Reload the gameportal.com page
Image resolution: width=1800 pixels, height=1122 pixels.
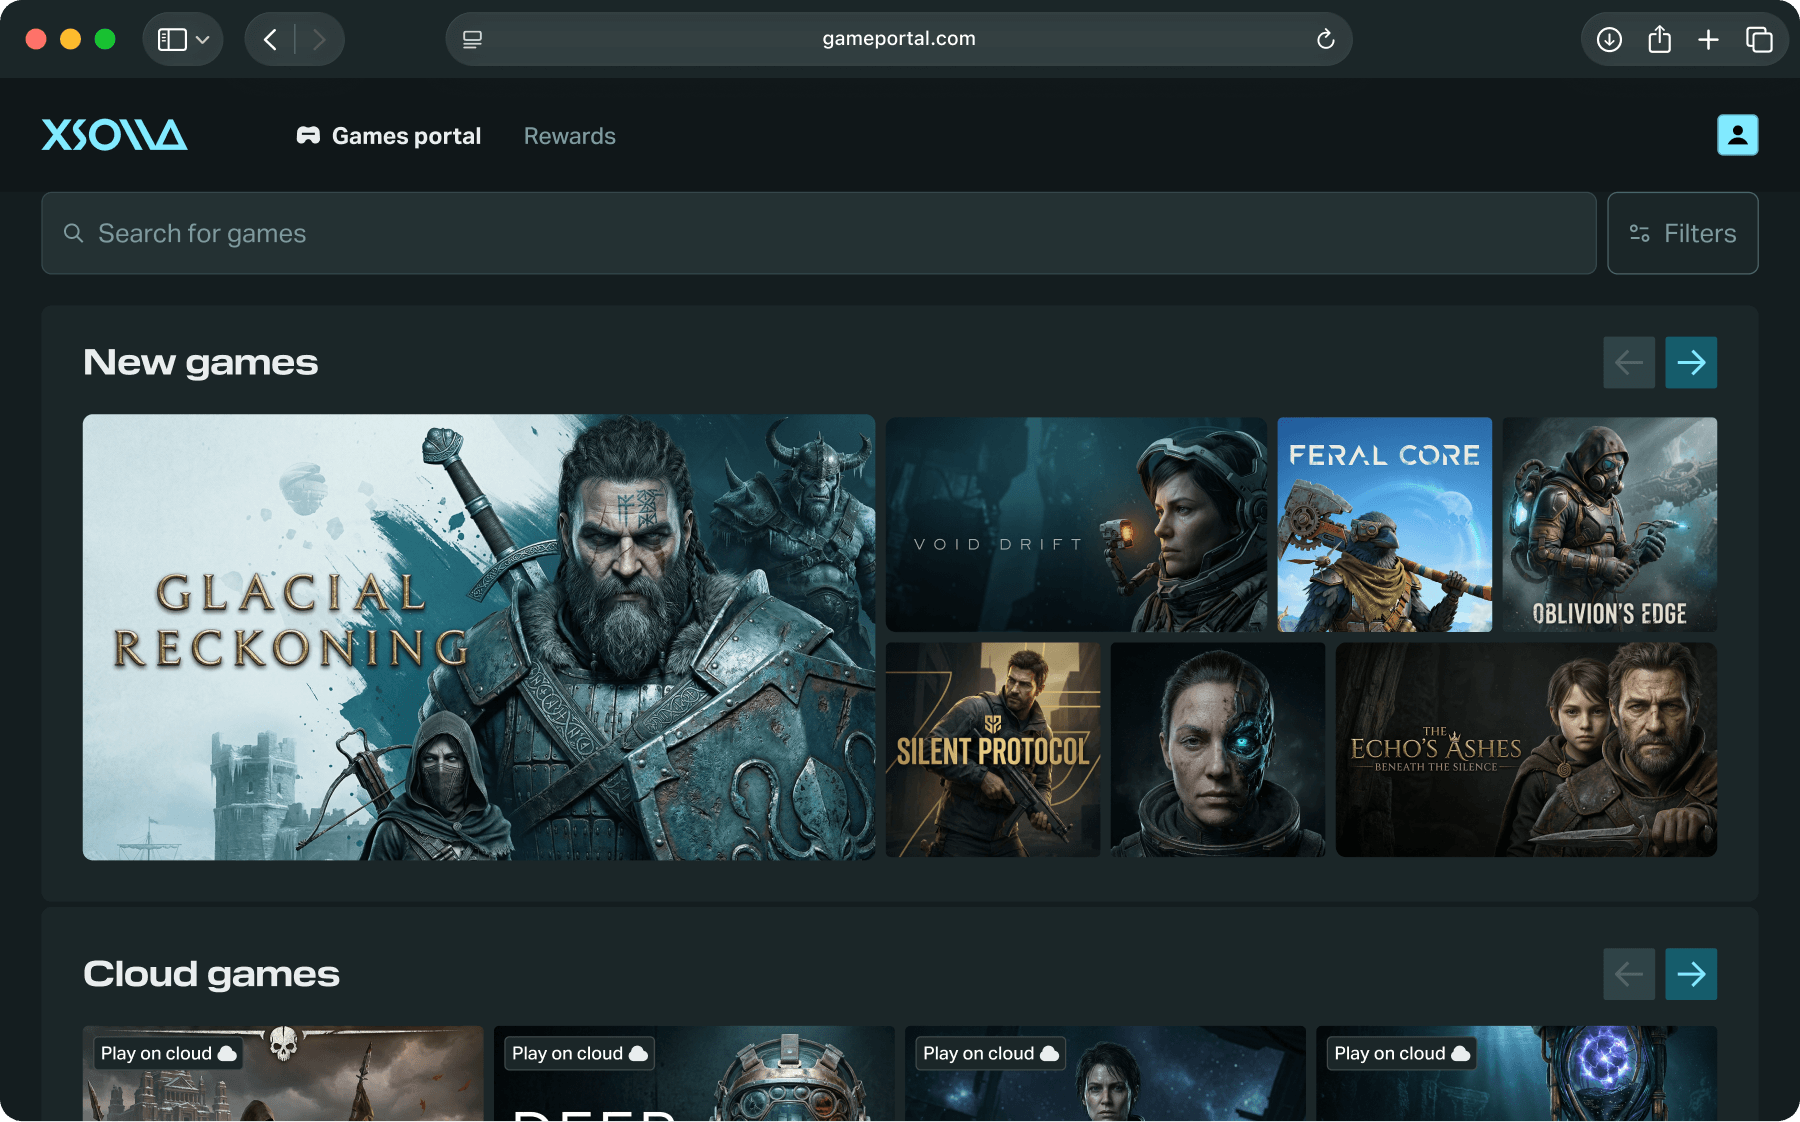[x=1325, y=40]
